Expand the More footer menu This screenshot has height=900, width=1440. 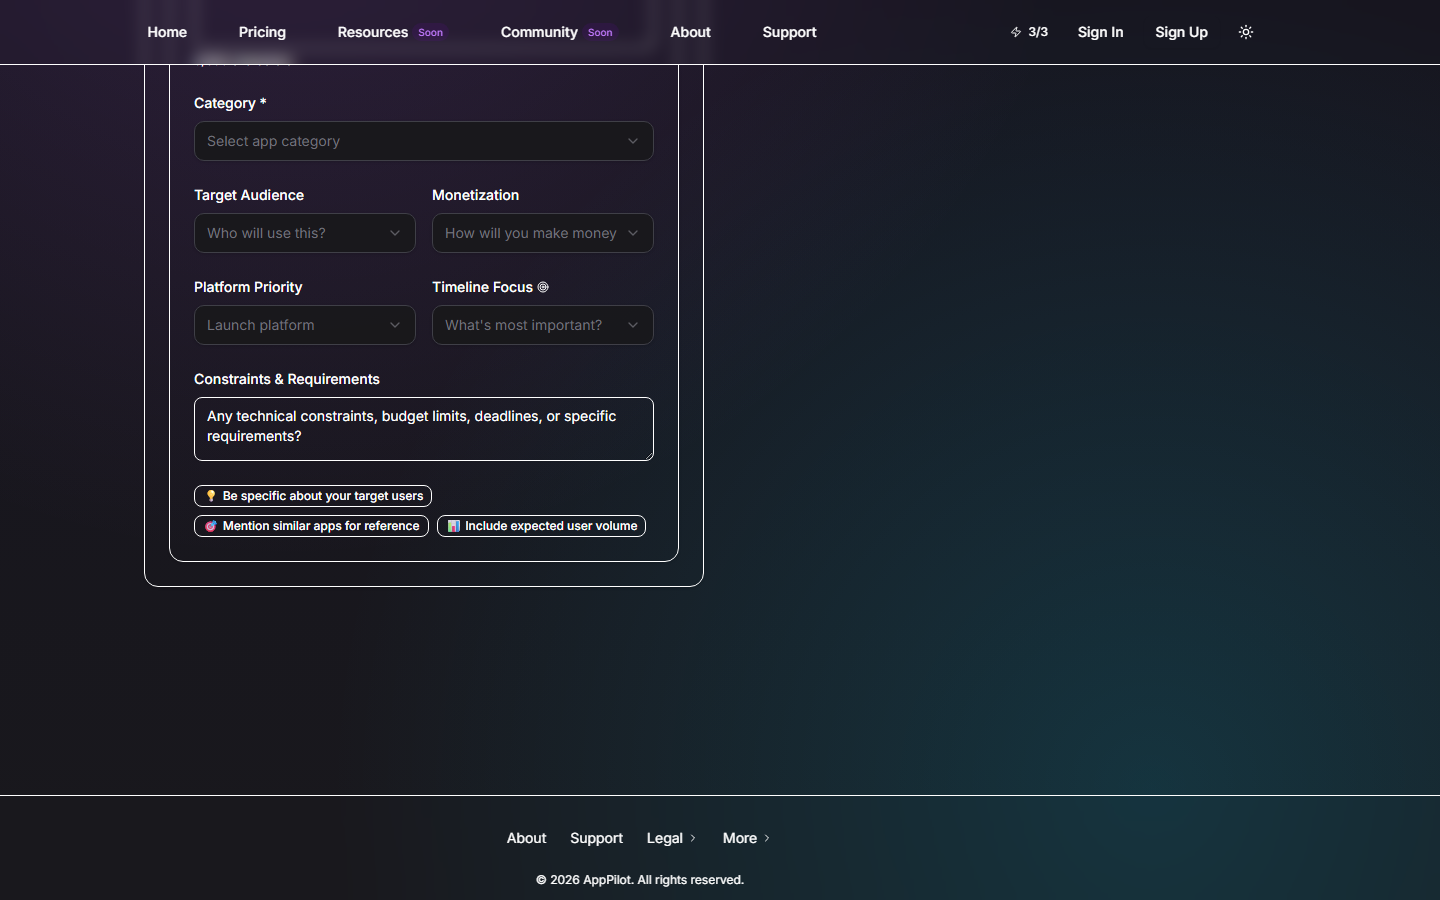(745, 838)
